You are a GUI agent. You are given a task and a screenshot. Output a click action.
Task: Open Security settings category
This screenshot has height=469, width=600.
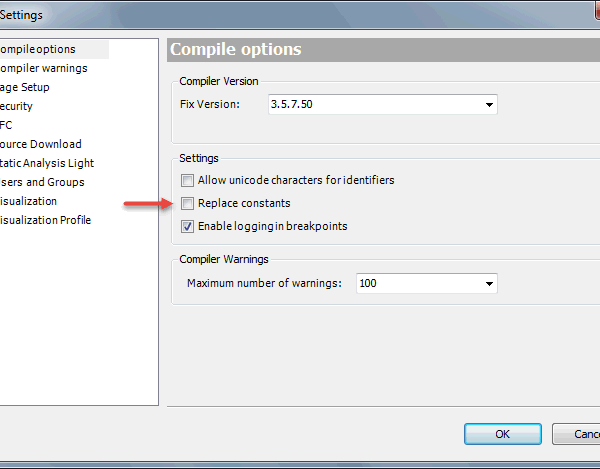coord(16,106)
